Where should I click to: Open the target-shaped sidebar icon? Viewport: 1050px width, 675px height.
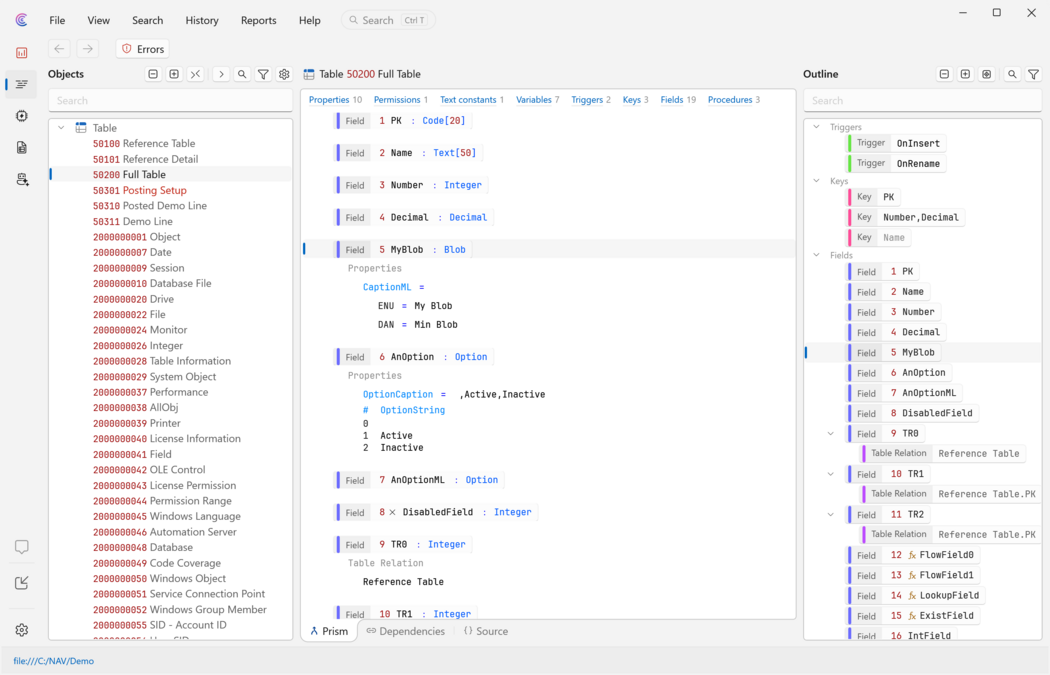pos(21,116)
